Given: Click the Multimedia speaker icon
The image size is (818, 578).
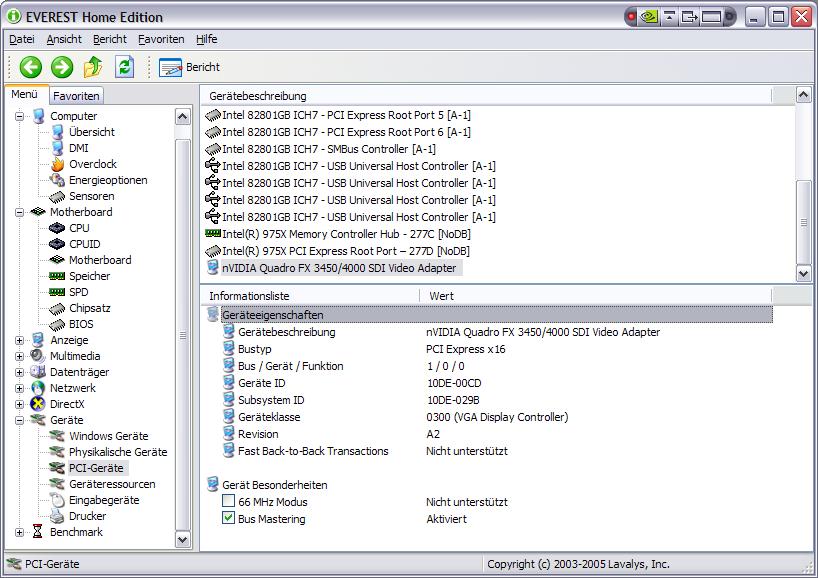Looking at the screenshot, I should pos(38,356).
